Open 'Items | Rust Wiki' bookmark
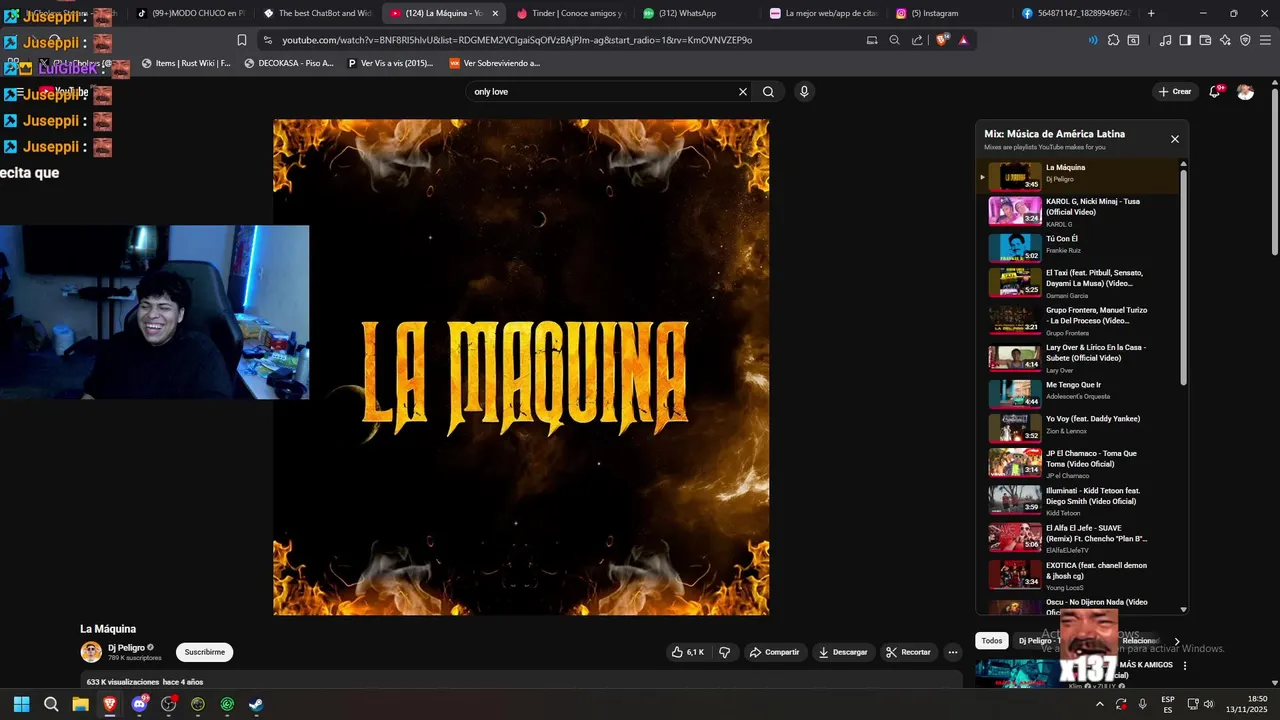 pos(186,63)
